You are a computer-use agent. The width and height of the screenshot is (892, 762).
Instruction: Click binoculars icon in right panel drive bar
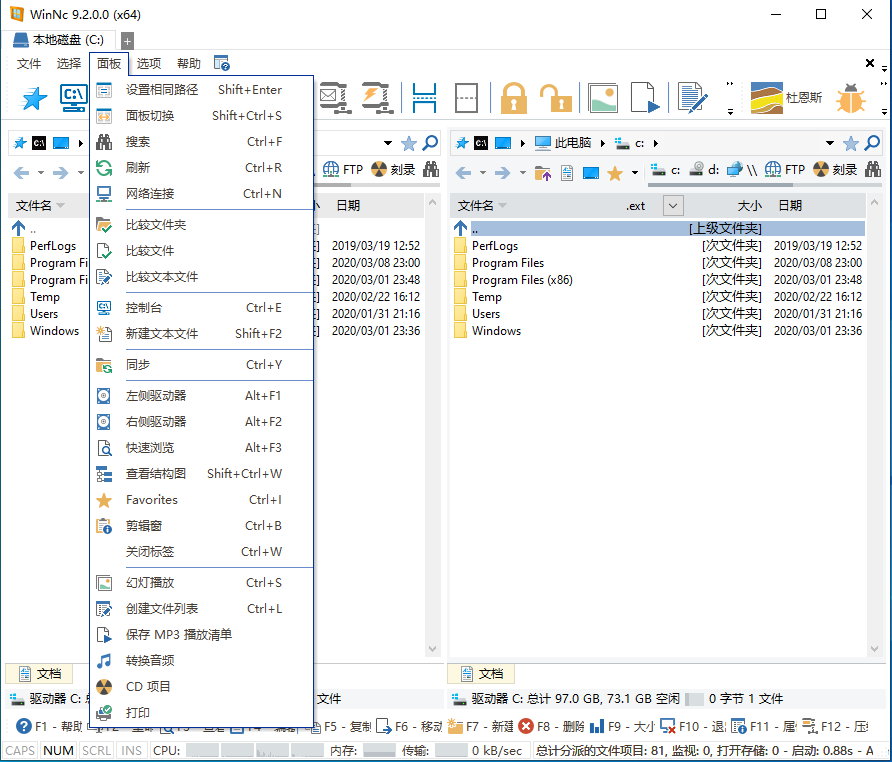(x=873, y=170)
